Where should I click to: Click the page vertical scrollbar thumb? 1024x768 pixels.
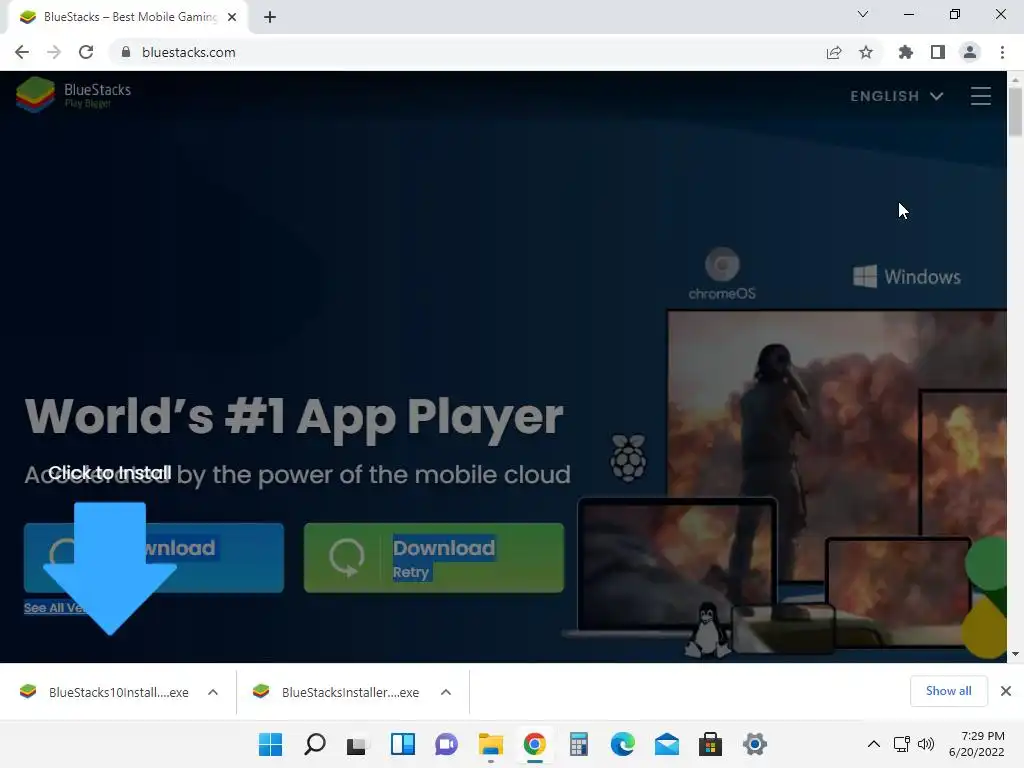[1015, 111]
